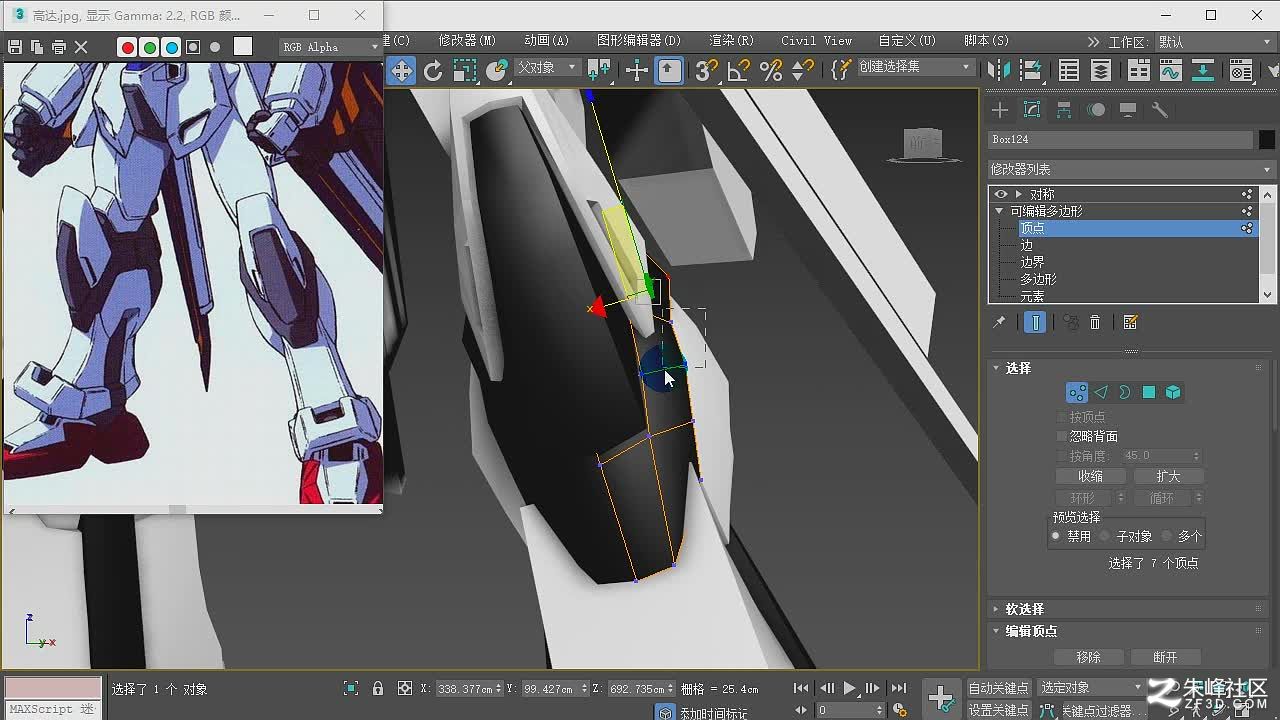1280x720 pixels.
Task: Toggle Spinner Snap icon
Action: pos(802,70)
